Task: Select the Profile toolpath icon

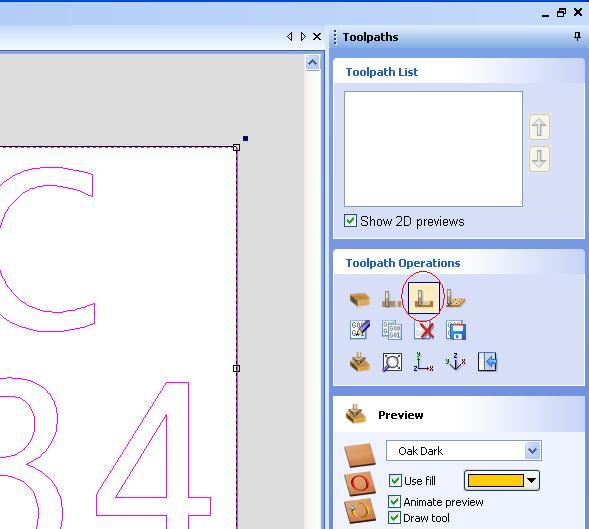Action: point(391,299)
